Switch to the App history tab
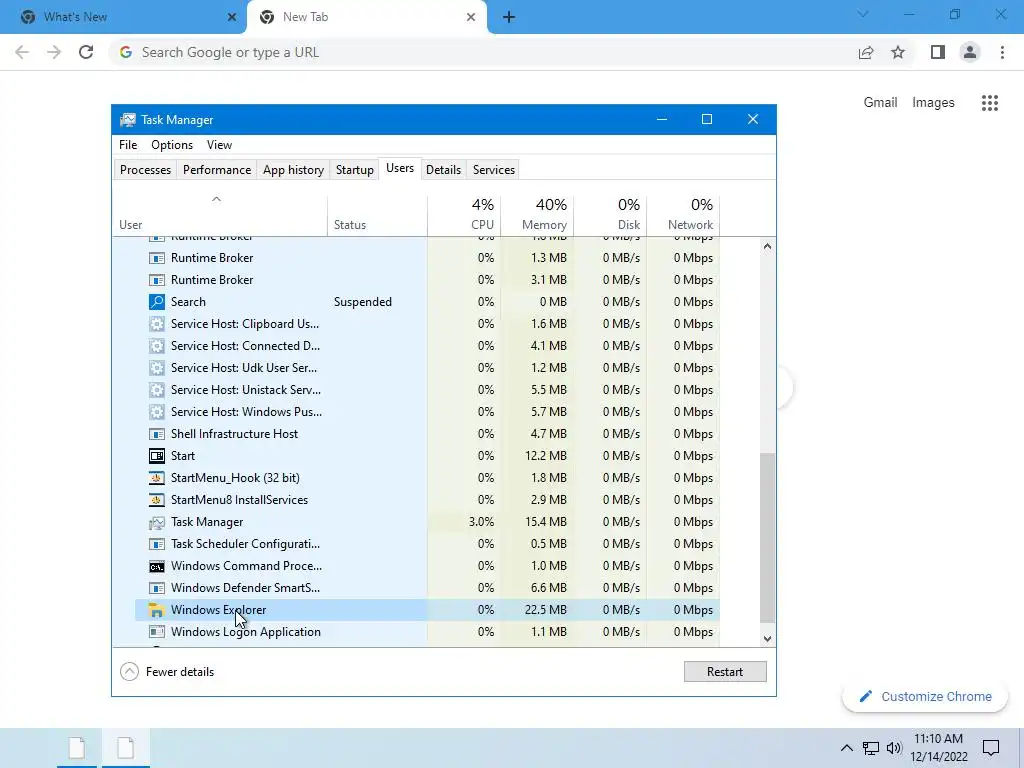Image resolution: width=1024 pixels, height=768 pixels. click(293, 170)
